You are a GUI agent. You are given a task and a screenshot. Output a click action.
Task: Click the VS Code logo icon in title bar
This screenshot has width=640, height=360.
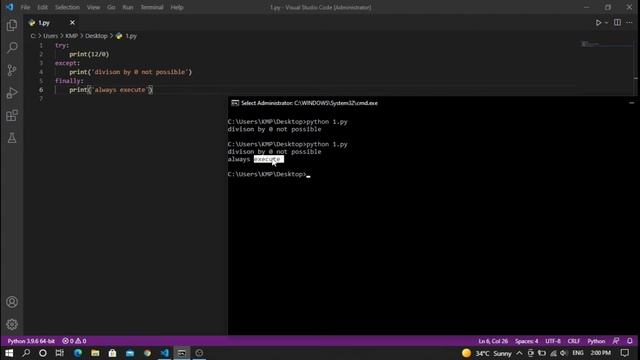coord(9,7)
